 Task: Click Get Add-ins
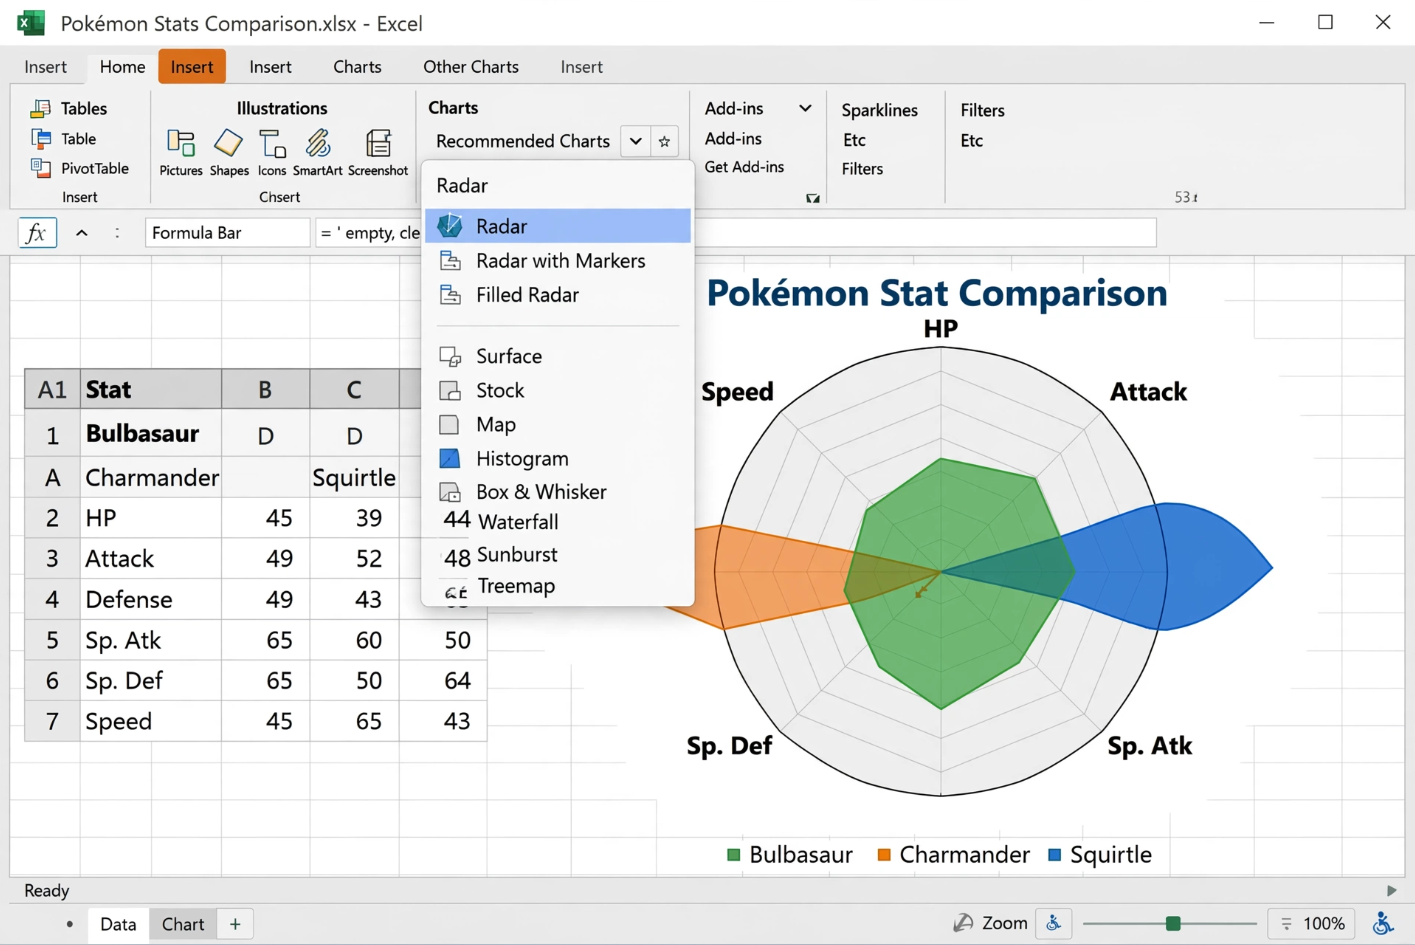coord(744,167)
